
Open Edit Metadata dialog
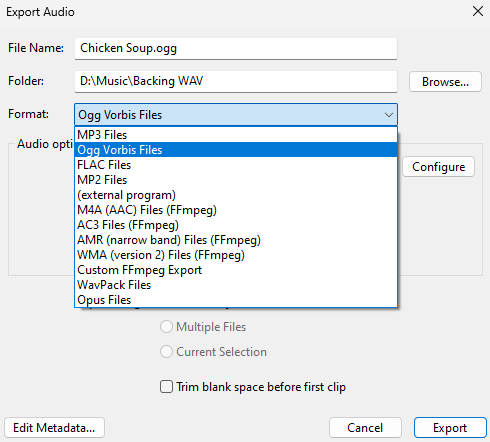click(x=54, y=428)
